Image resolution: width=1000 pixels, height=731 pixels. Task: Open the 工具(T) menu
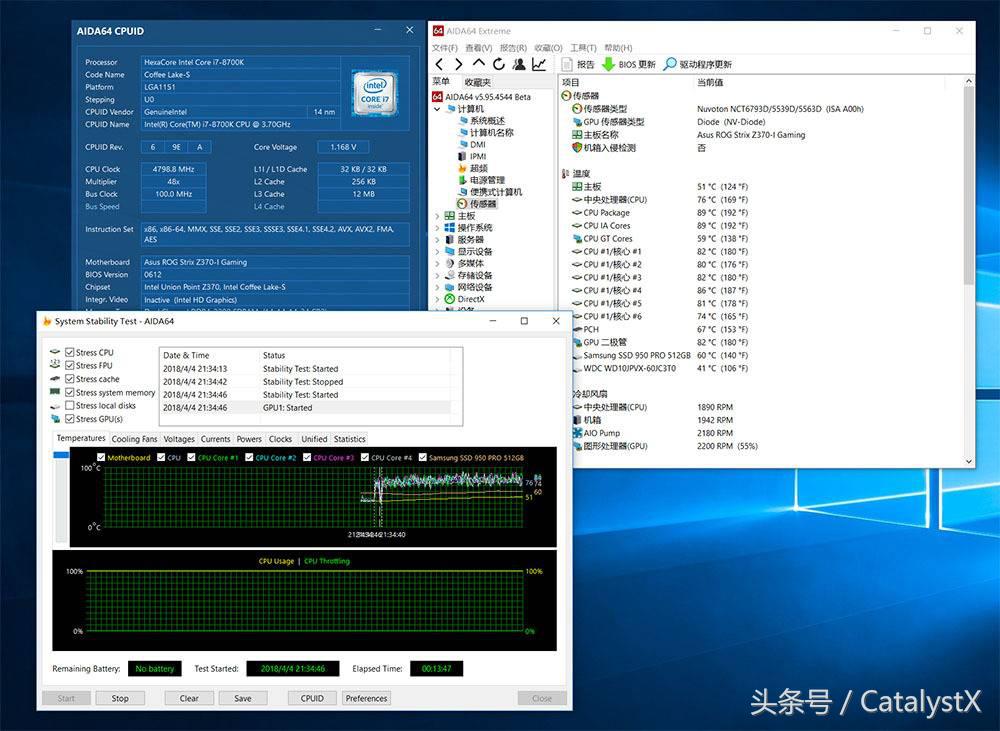(583, 48)
